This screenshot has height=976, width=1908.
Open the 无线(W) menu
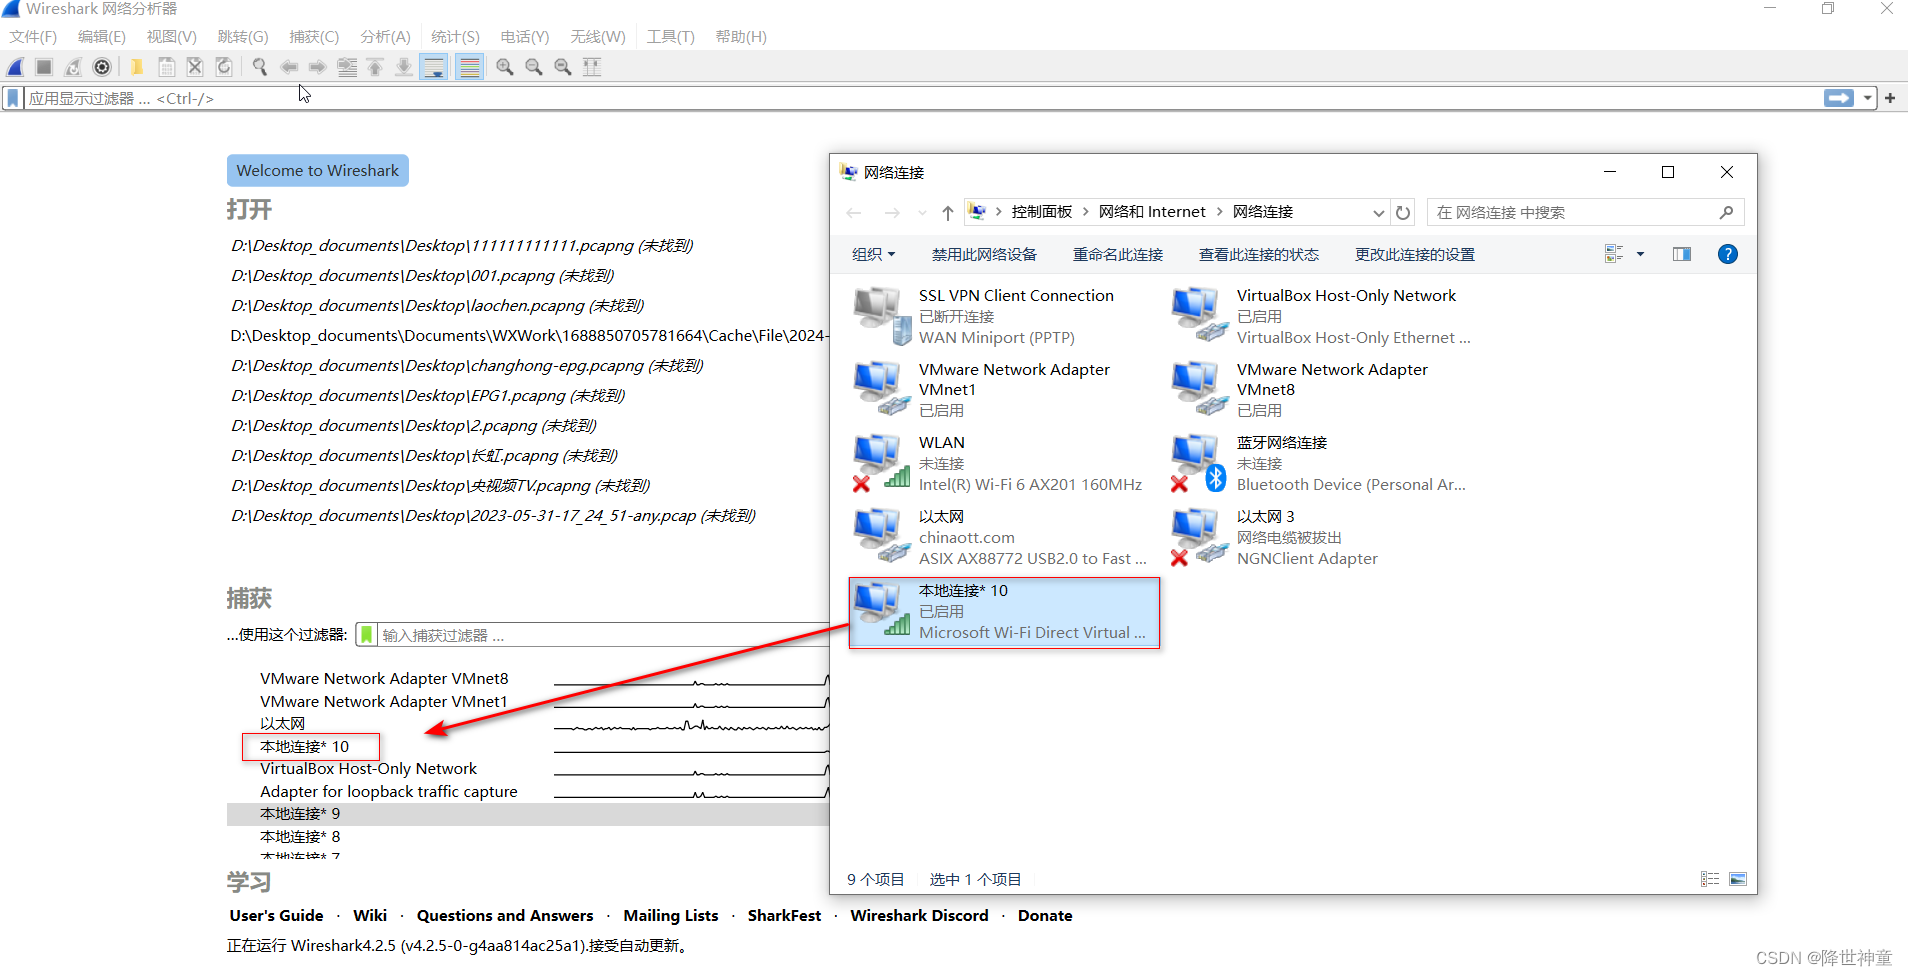pyautogui.click(x=598, y=37)
